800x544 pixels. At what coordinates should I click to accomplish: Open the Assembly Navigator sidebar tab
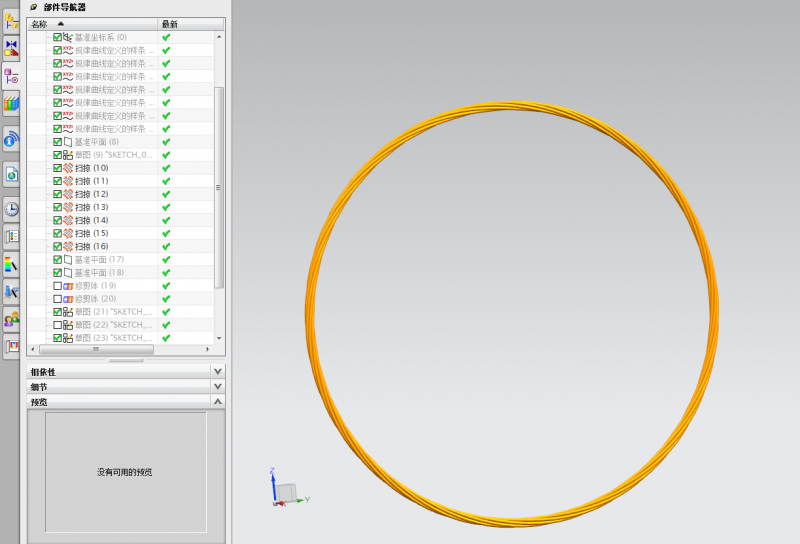11,21
